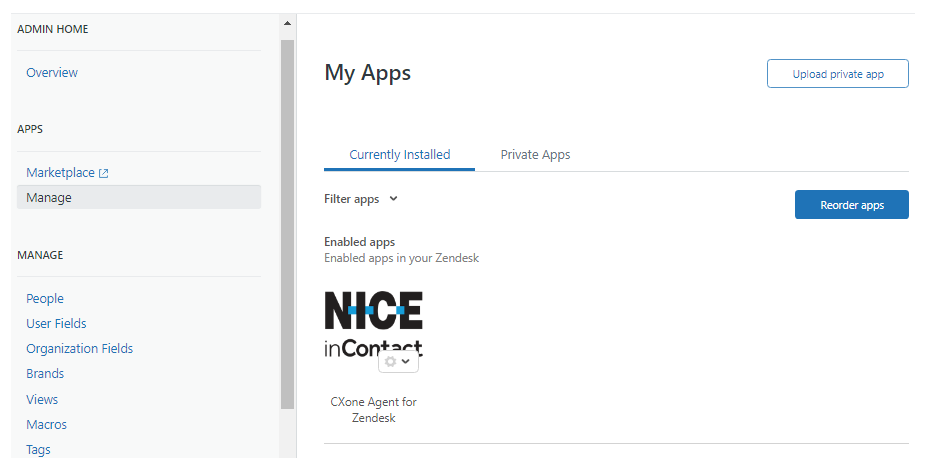Image resolution: width=927 pixels, height=470 pixels.
Task: Click the sidebar scrollbar thumb
Action: (x=287, y=224)
